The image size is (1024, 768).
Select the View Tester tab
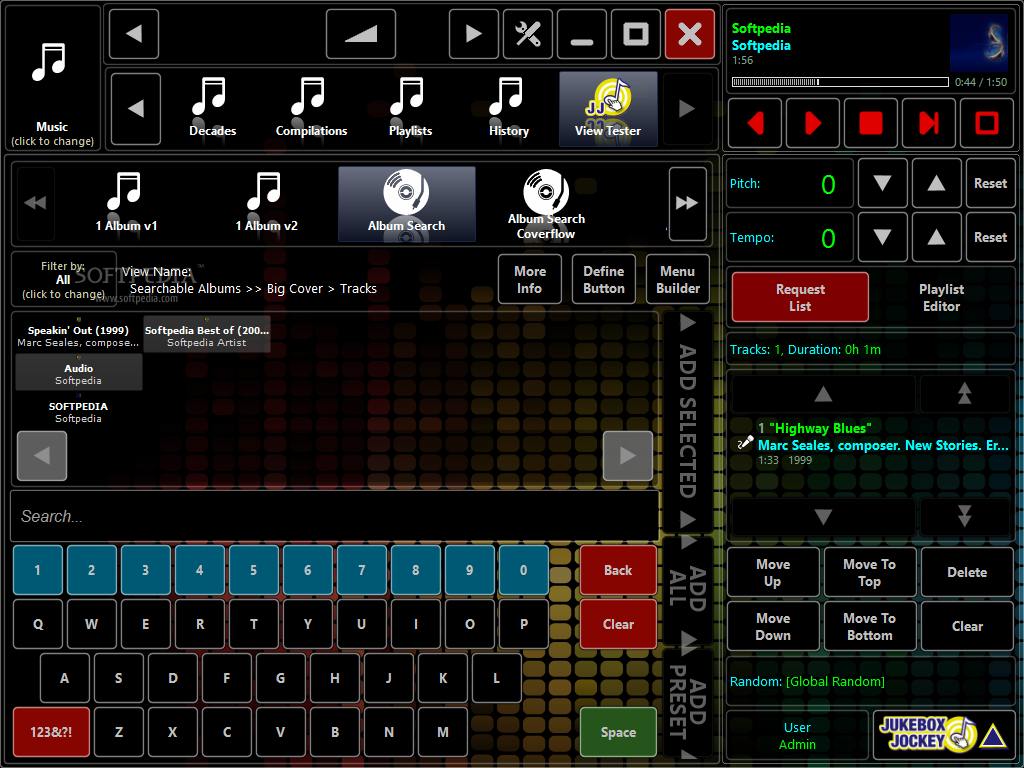point(608,108)
